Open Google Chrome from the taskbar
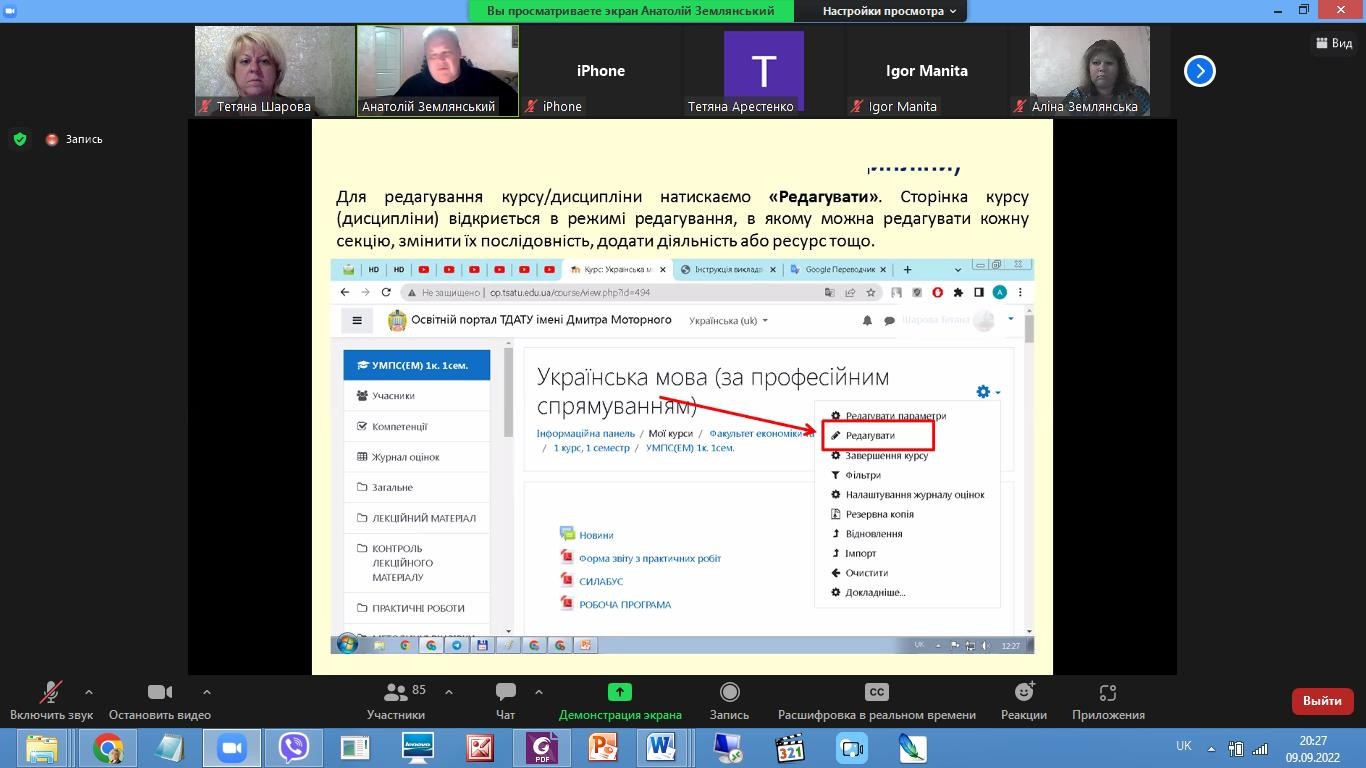 point(107,747)
